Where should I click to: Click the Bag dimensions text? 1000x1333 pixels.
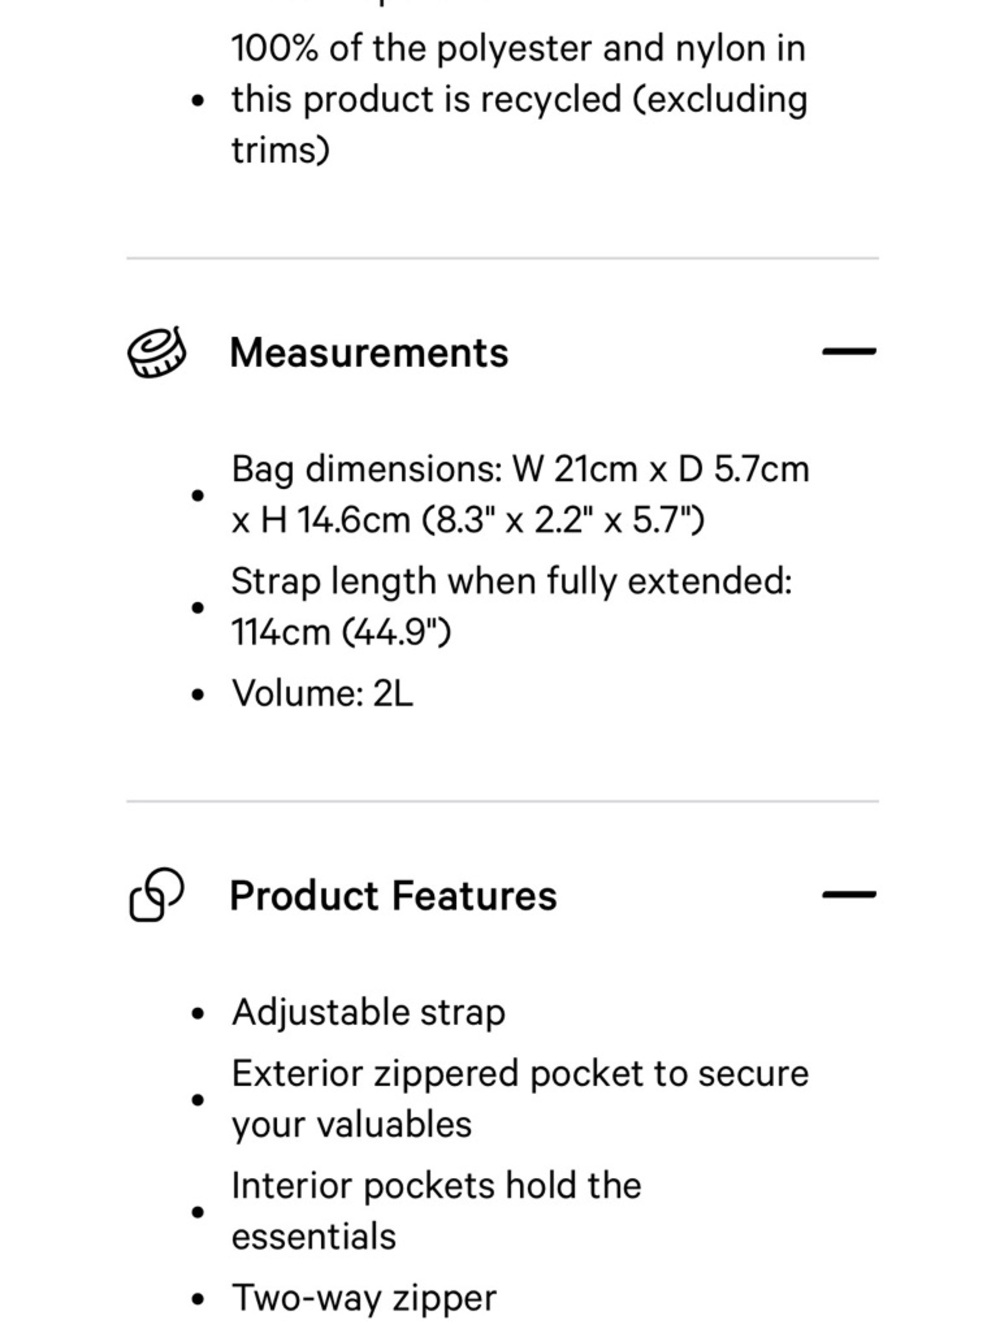click(x=520, y=494)
